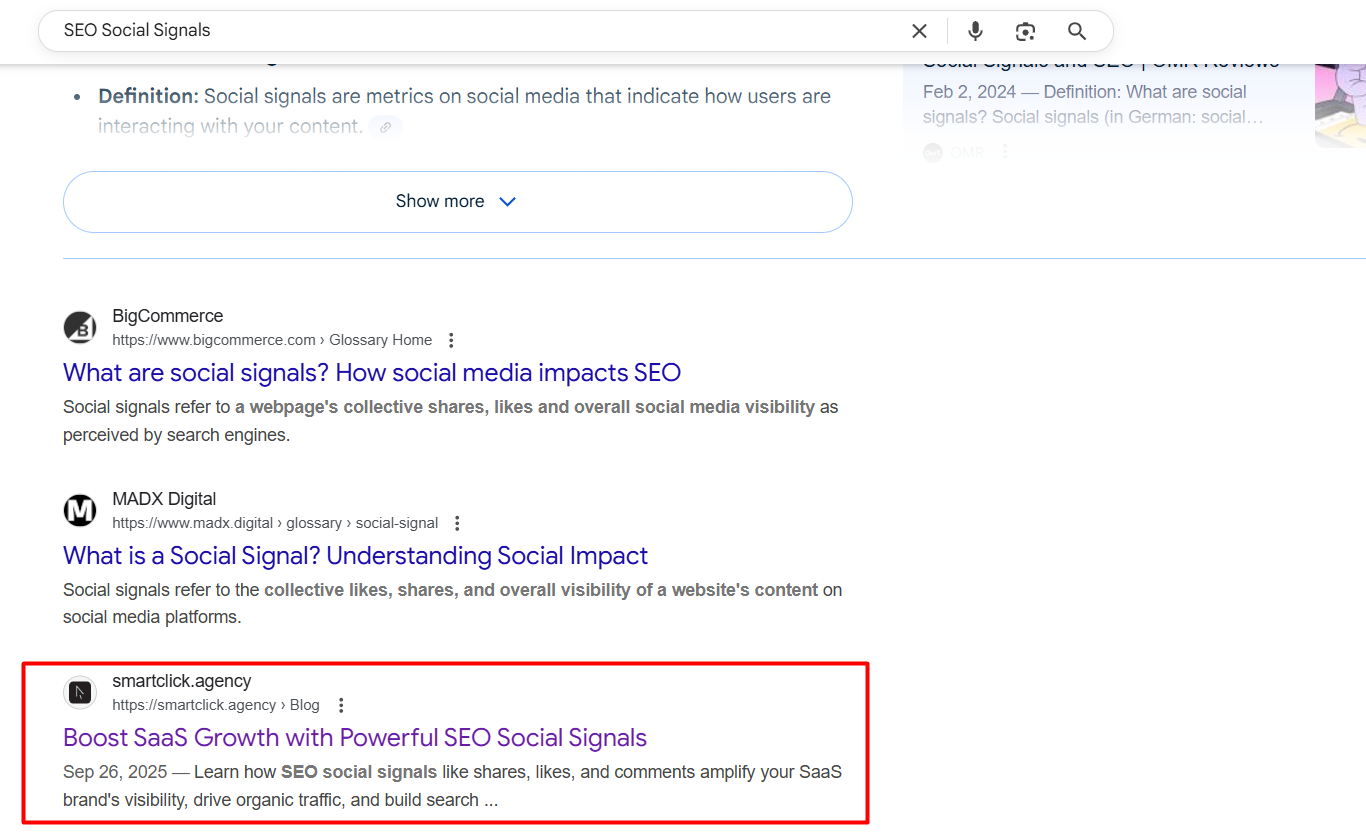Image resolution: width=1366 pixels, height=832 pixels.
Task: Click the smartclick.agency site name
Action: point(182,681)
